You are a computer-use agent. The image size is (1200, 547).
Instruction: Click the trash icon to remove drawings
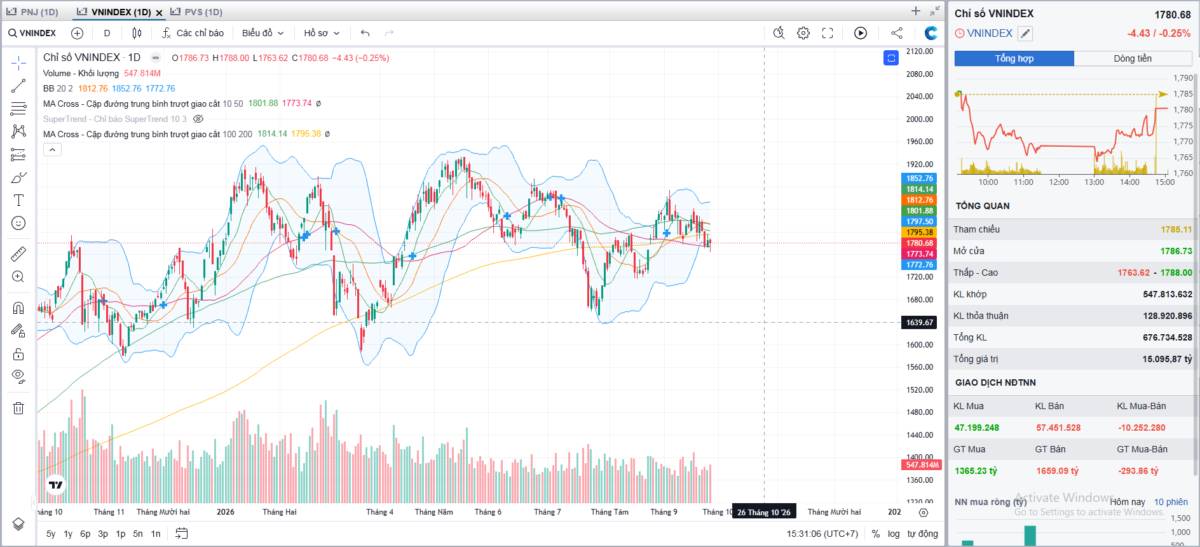18,407
